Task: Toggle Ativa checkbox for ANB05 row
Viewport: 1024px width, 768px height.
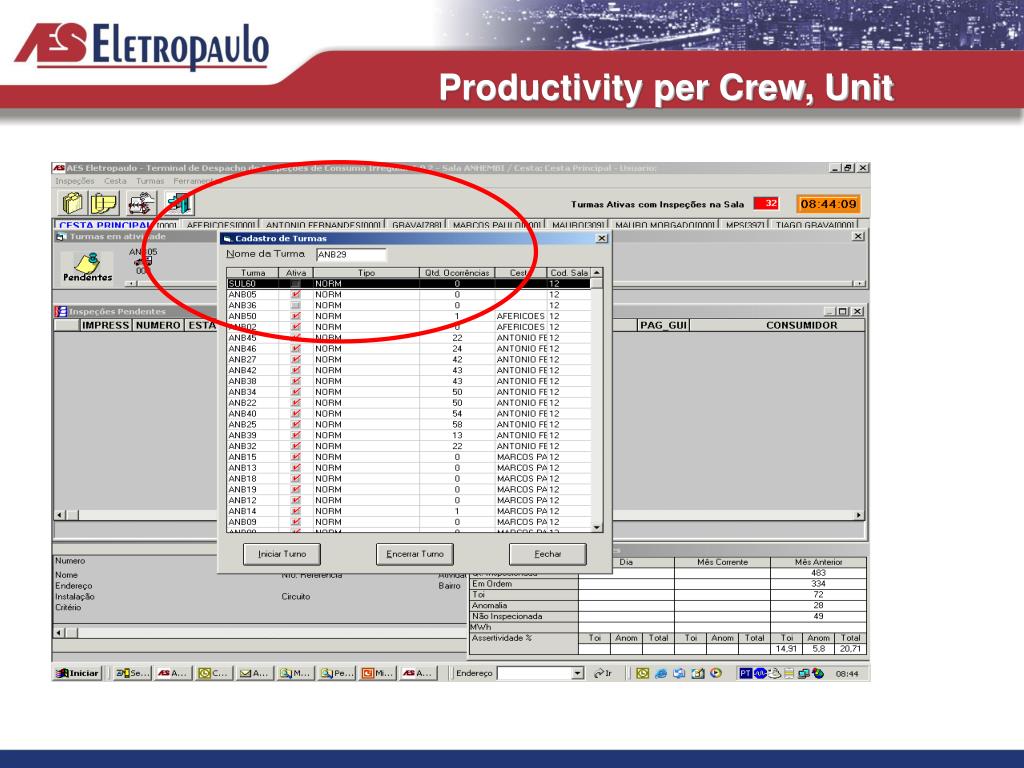Action: 296,295
